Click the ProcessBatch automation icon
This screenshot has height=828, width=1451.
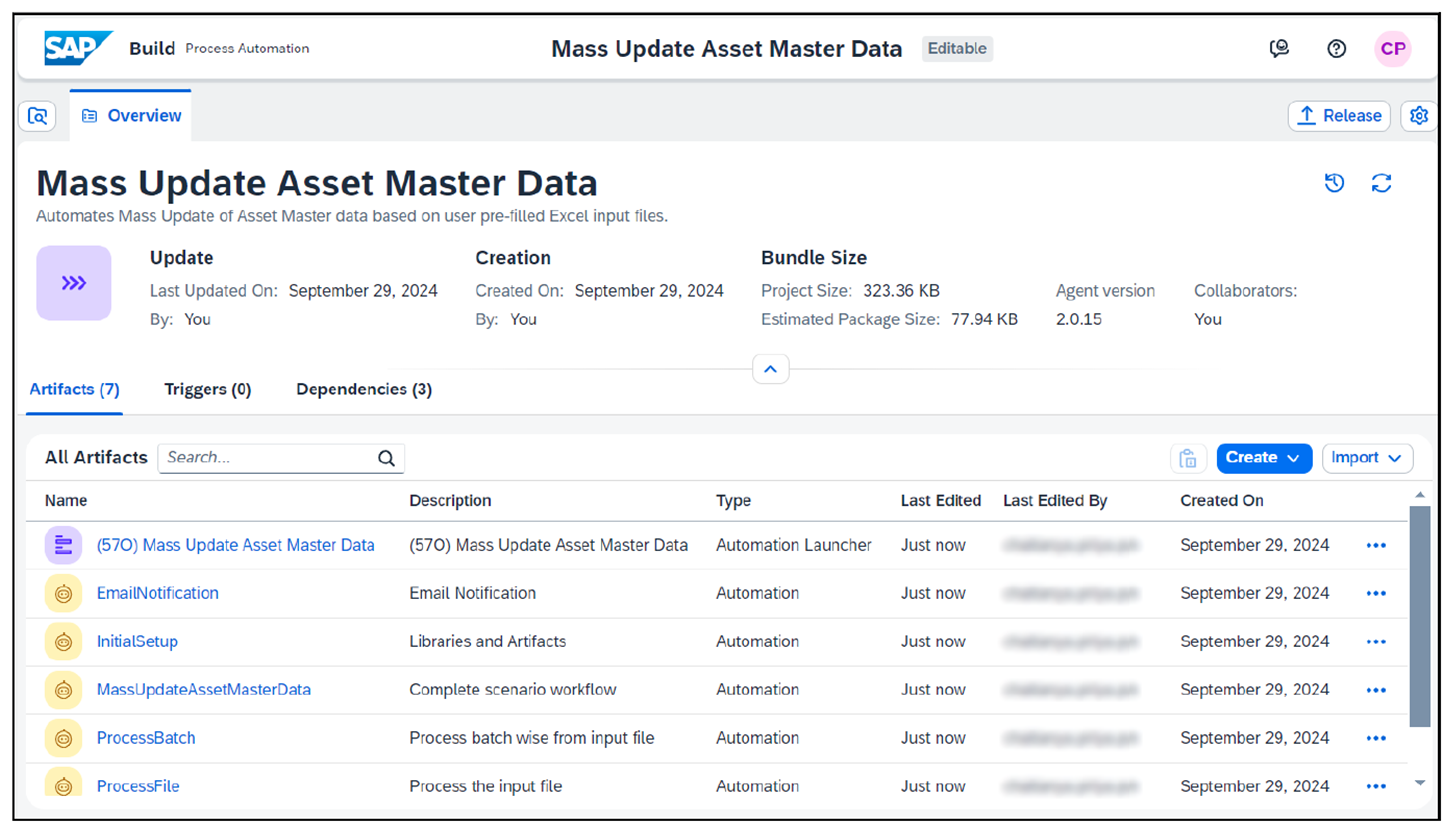coord(64,738)
